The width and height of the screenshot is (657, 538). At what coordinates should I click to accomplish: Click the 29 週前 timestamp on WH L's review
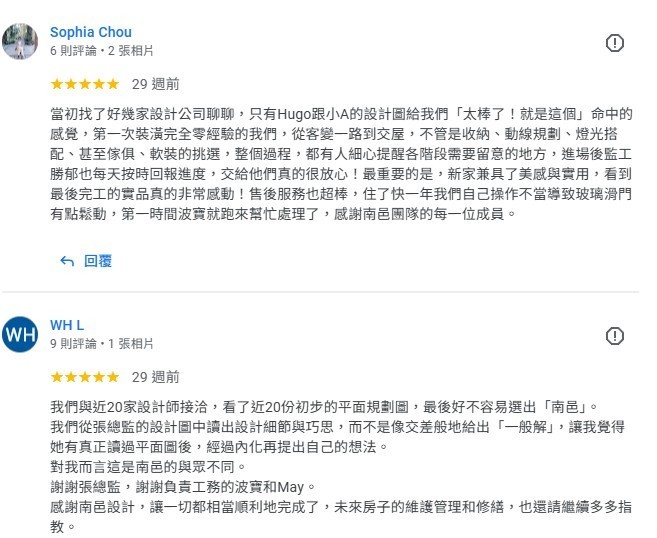coord(155,377)
